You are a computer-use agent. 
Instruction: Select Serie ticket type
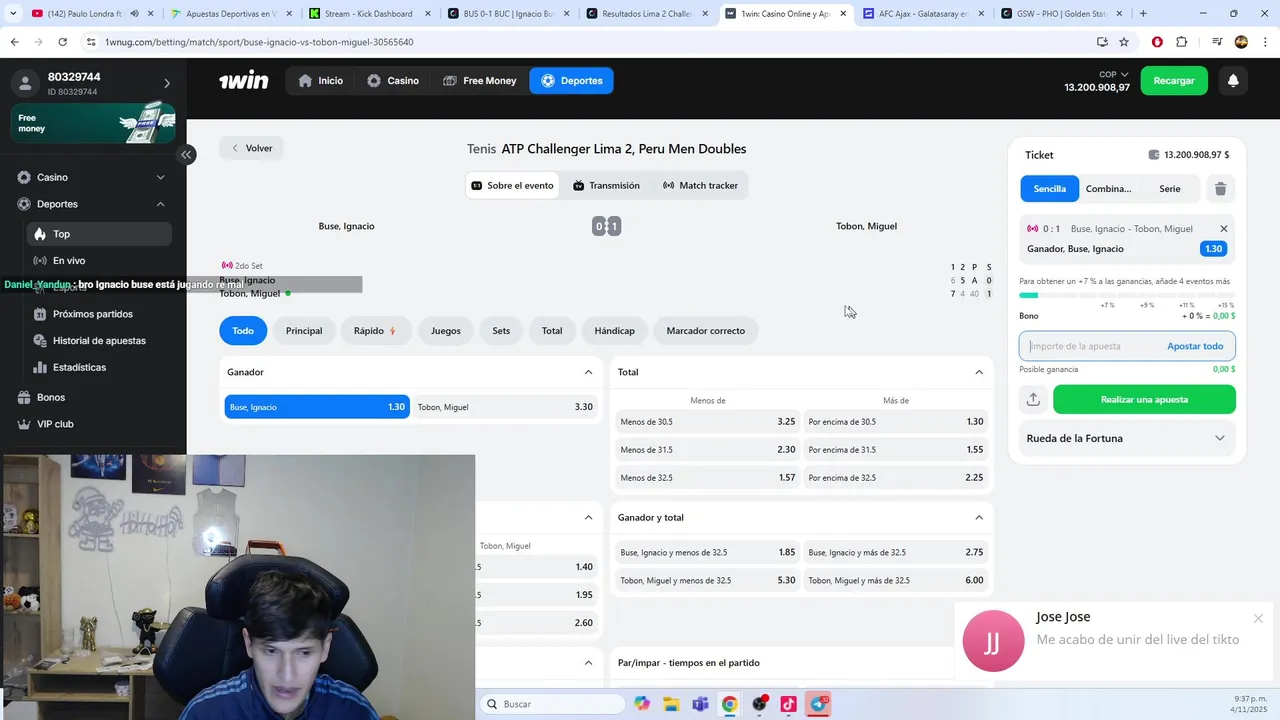(x=1170, y=189)
